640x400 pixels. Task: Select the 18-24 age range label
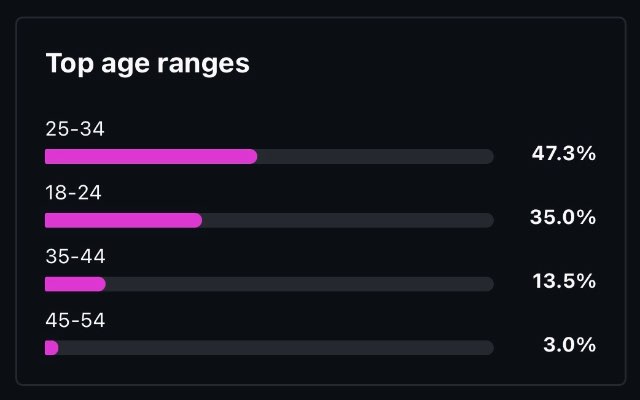click(x=74, y=192)
